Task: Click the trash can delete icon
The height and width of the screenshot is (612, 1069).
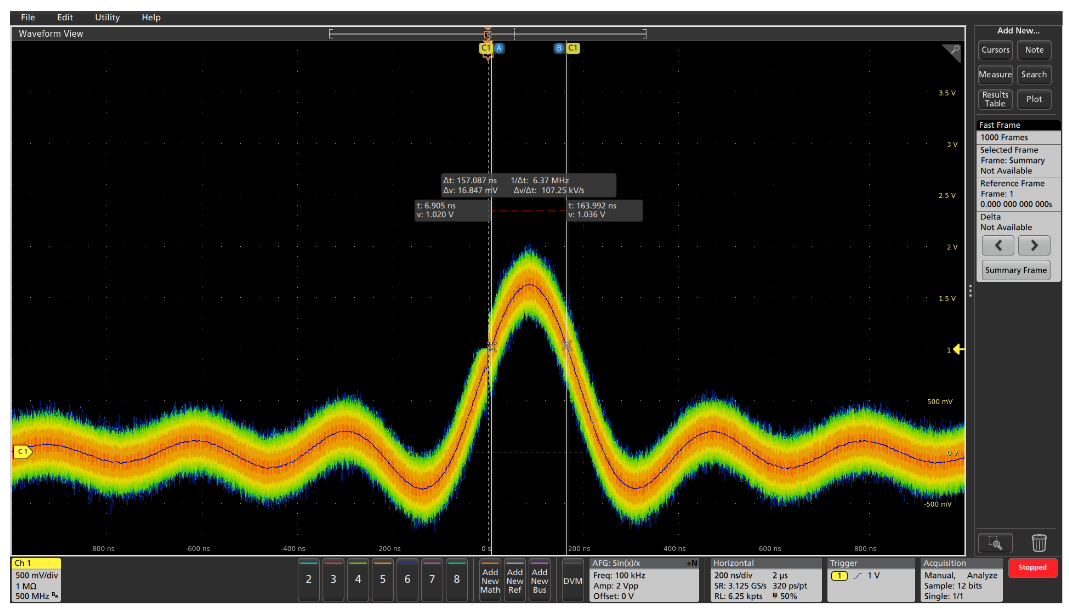Action: [1039, 543]
